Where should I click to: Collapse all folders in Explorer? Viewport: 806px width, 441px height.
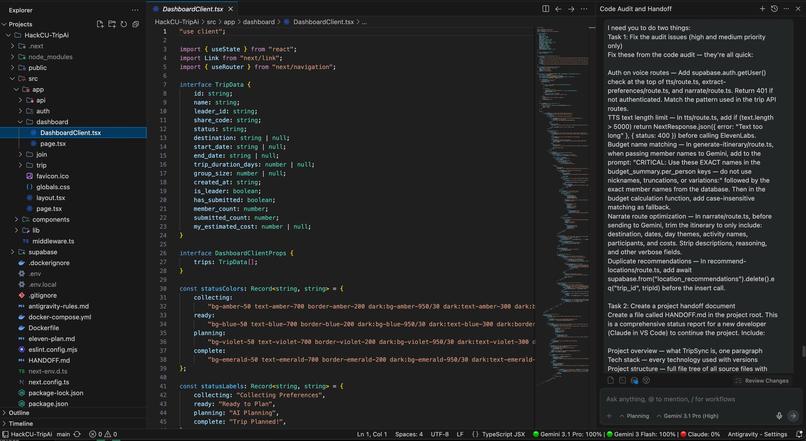click(136, 24)
